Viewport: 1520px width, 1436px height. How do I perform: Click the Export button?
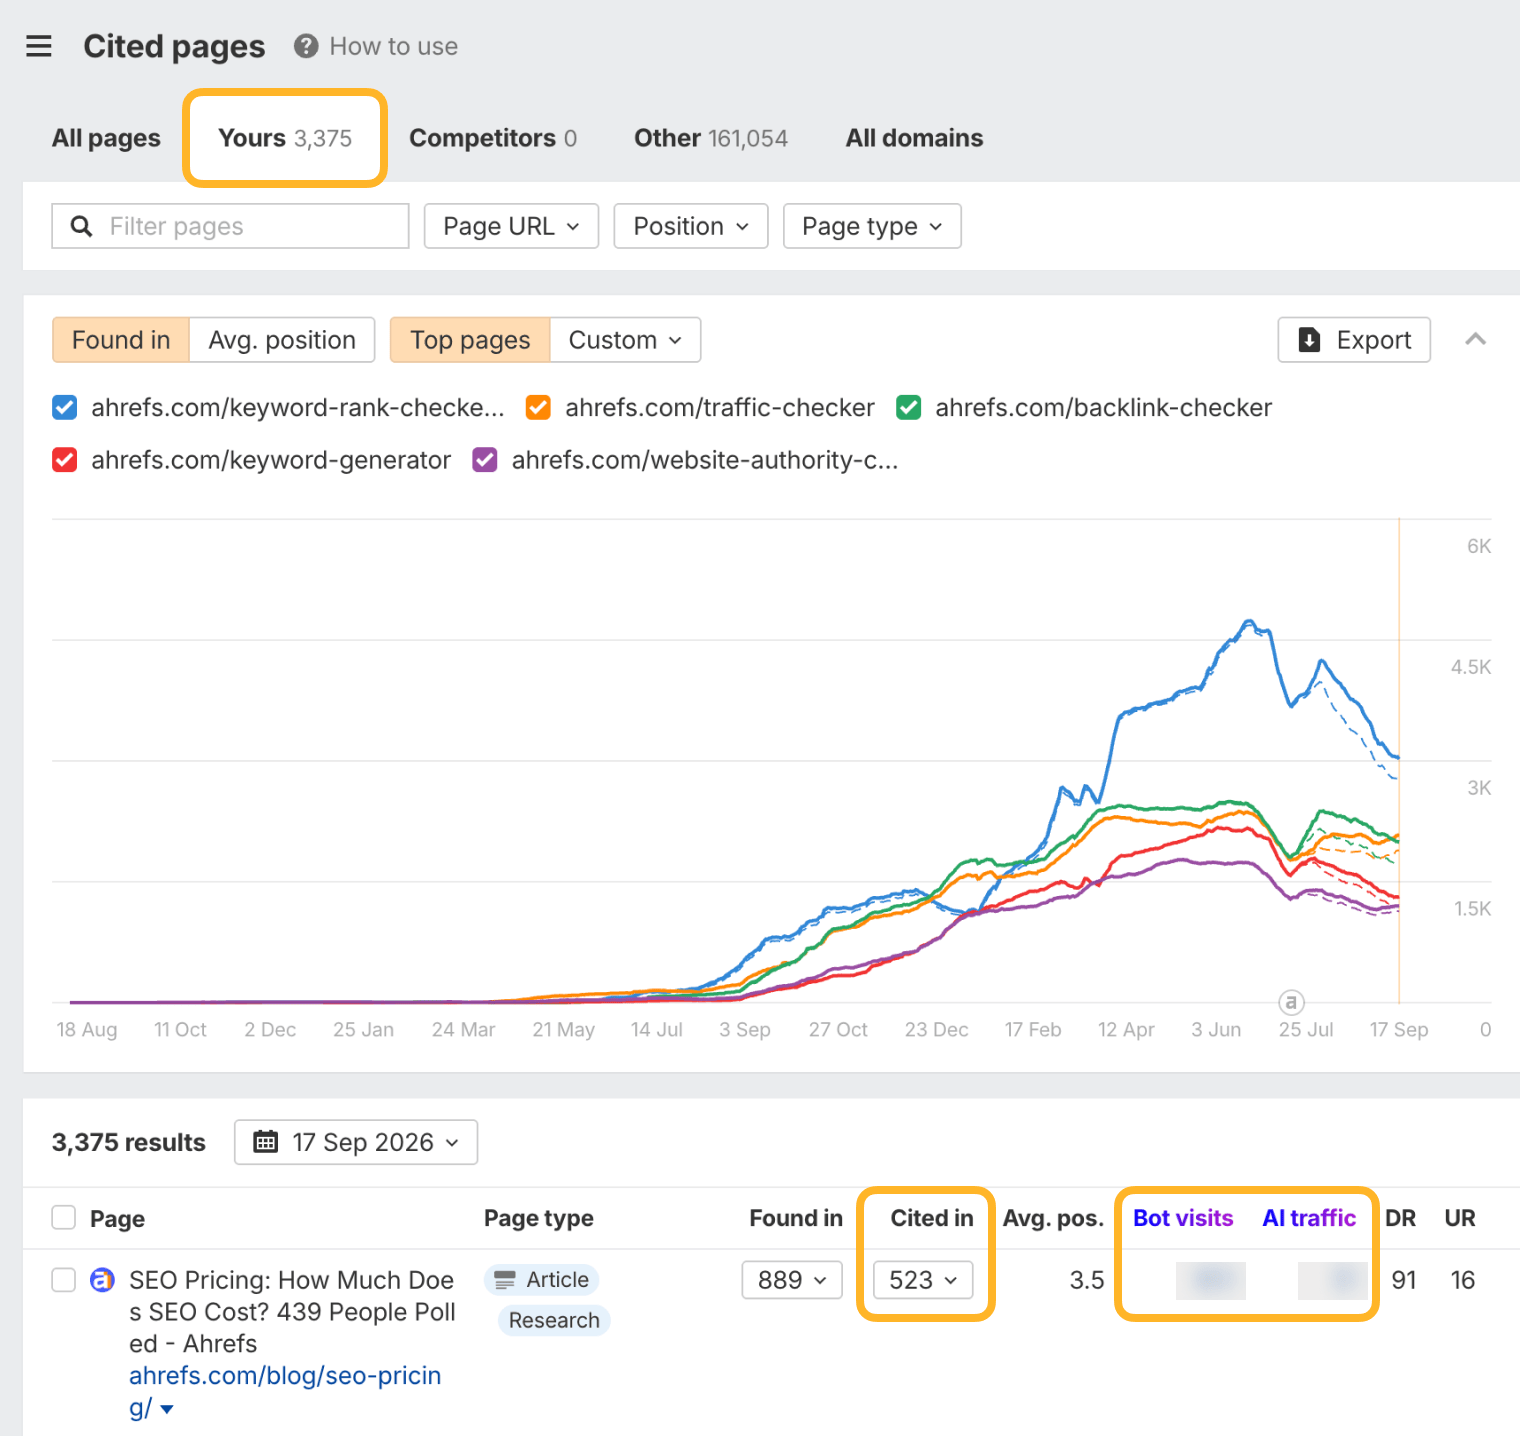pyautogui.click(x=1354, y=340)
